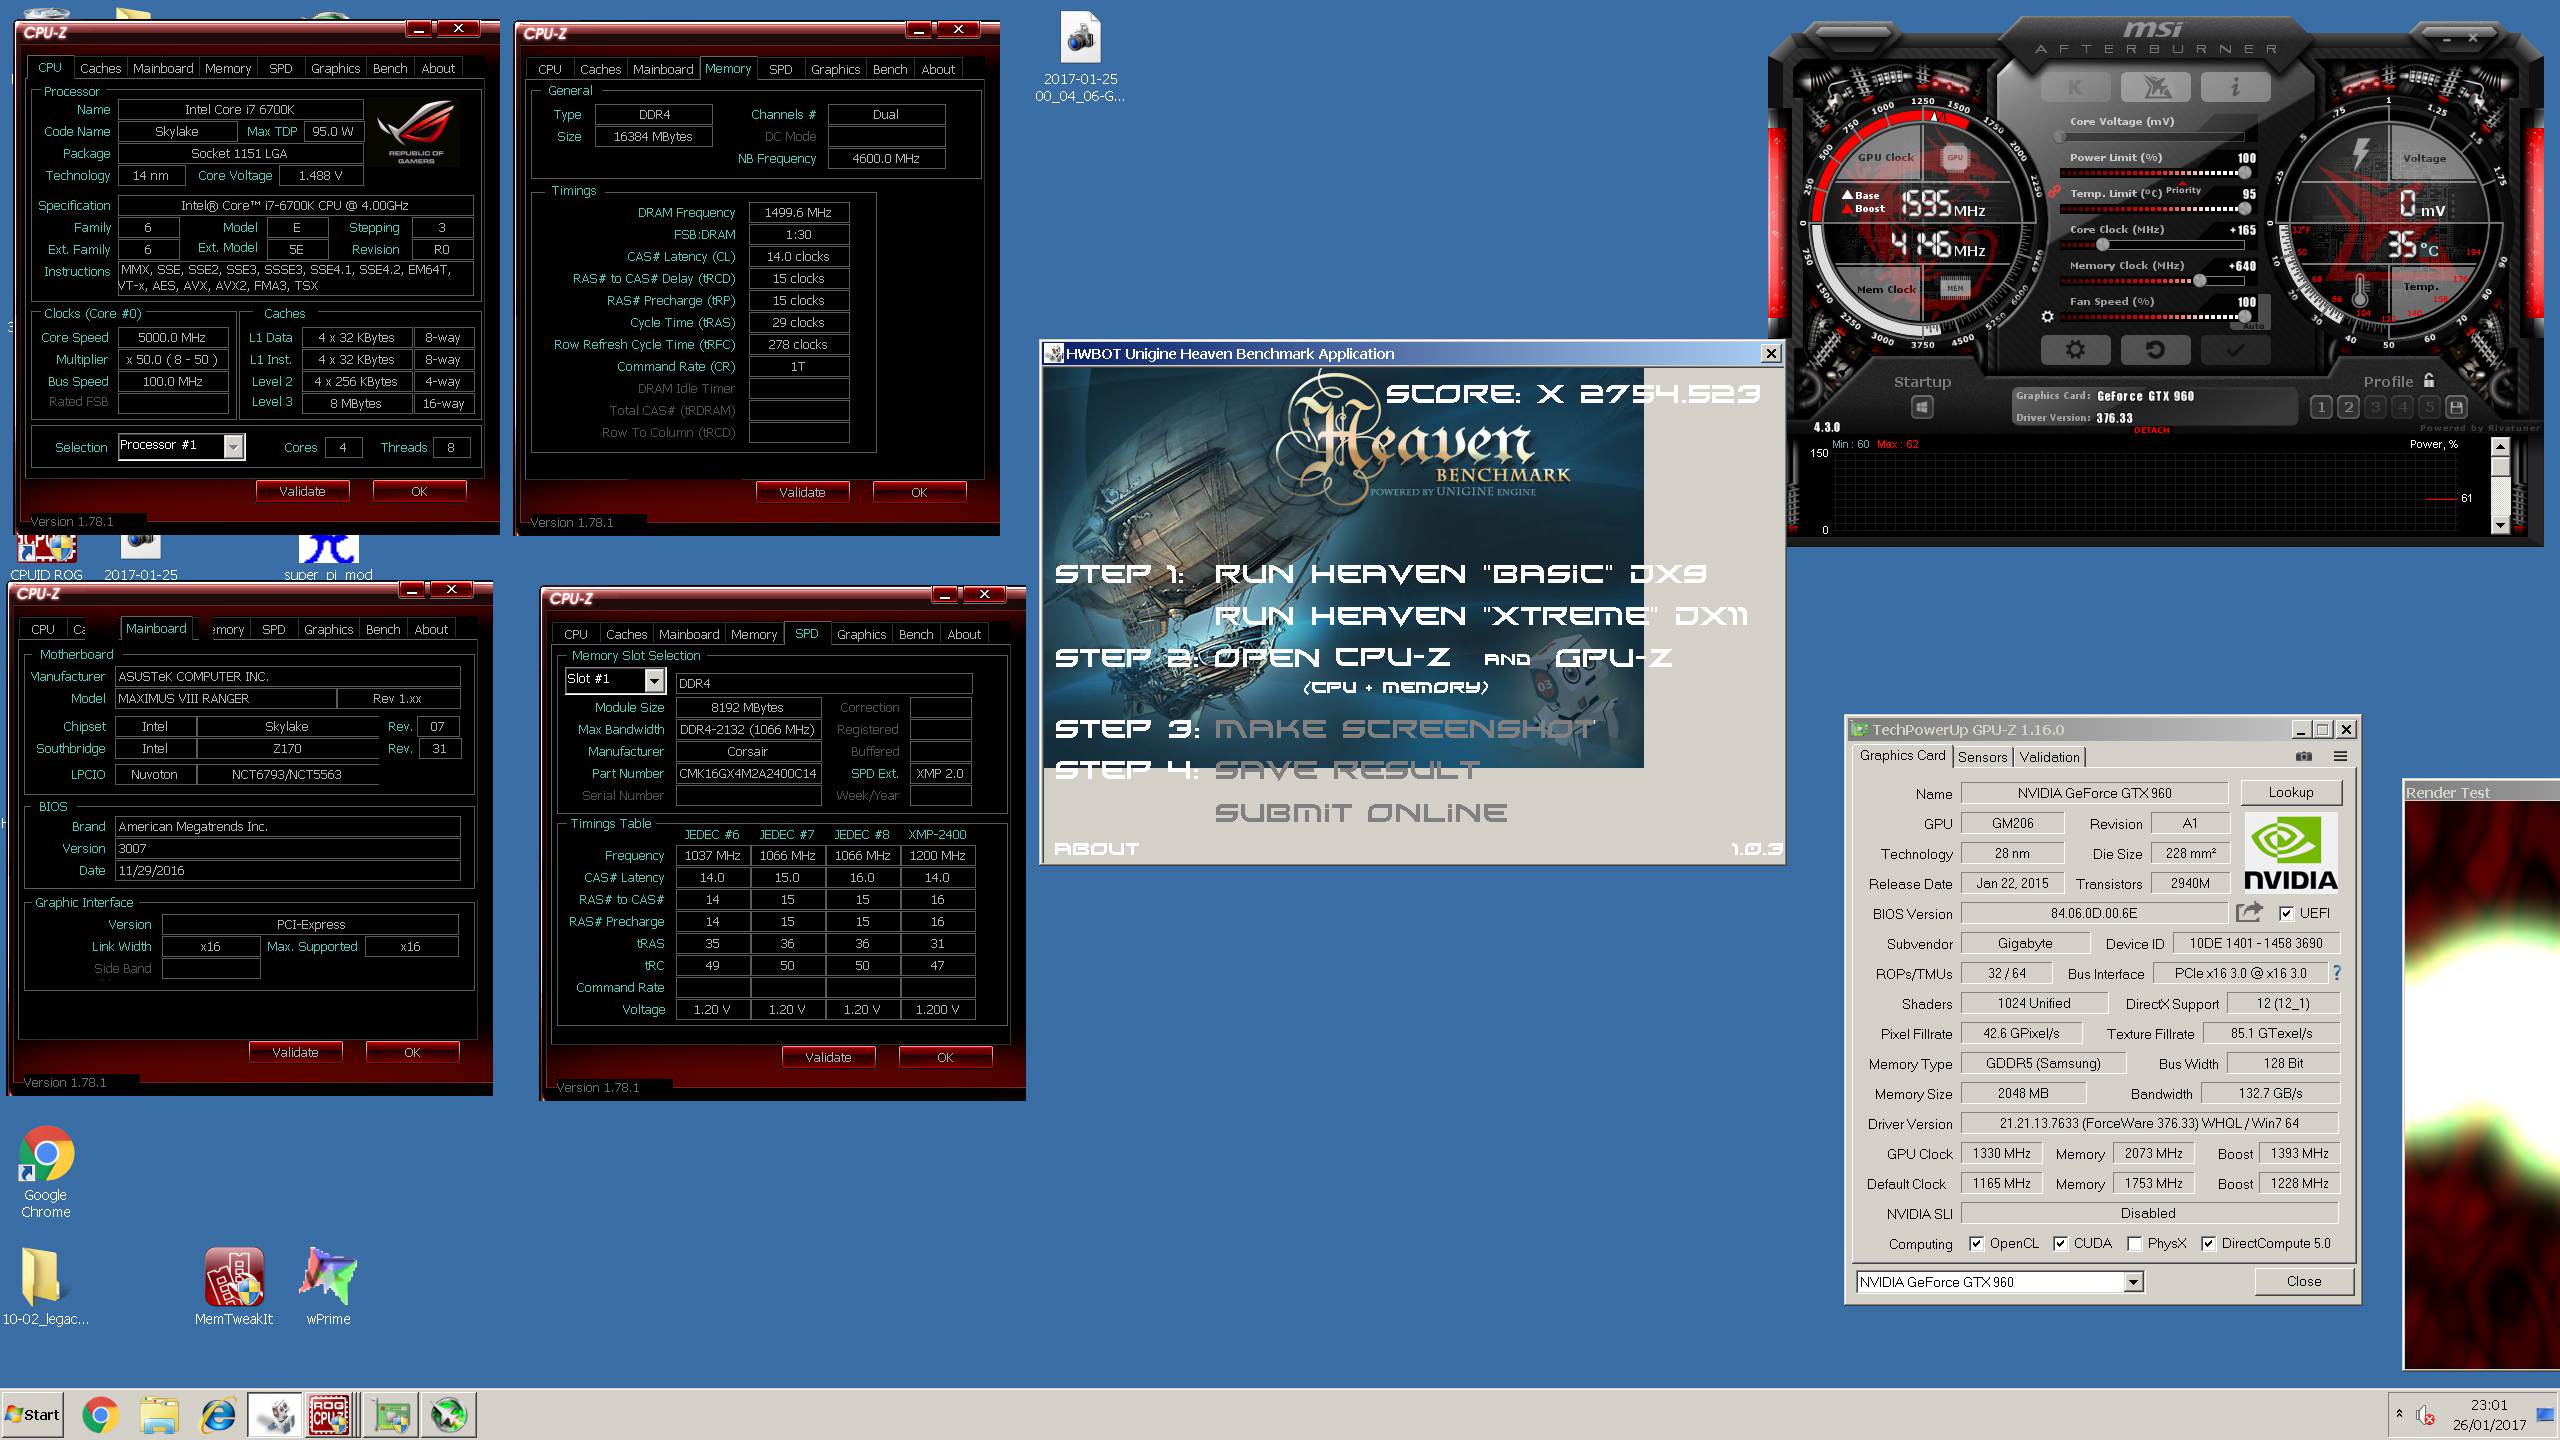The image size is (2560, 1440).
Task: Apply Afterburner settings with checkmark button
Action: pos(2235,350)
